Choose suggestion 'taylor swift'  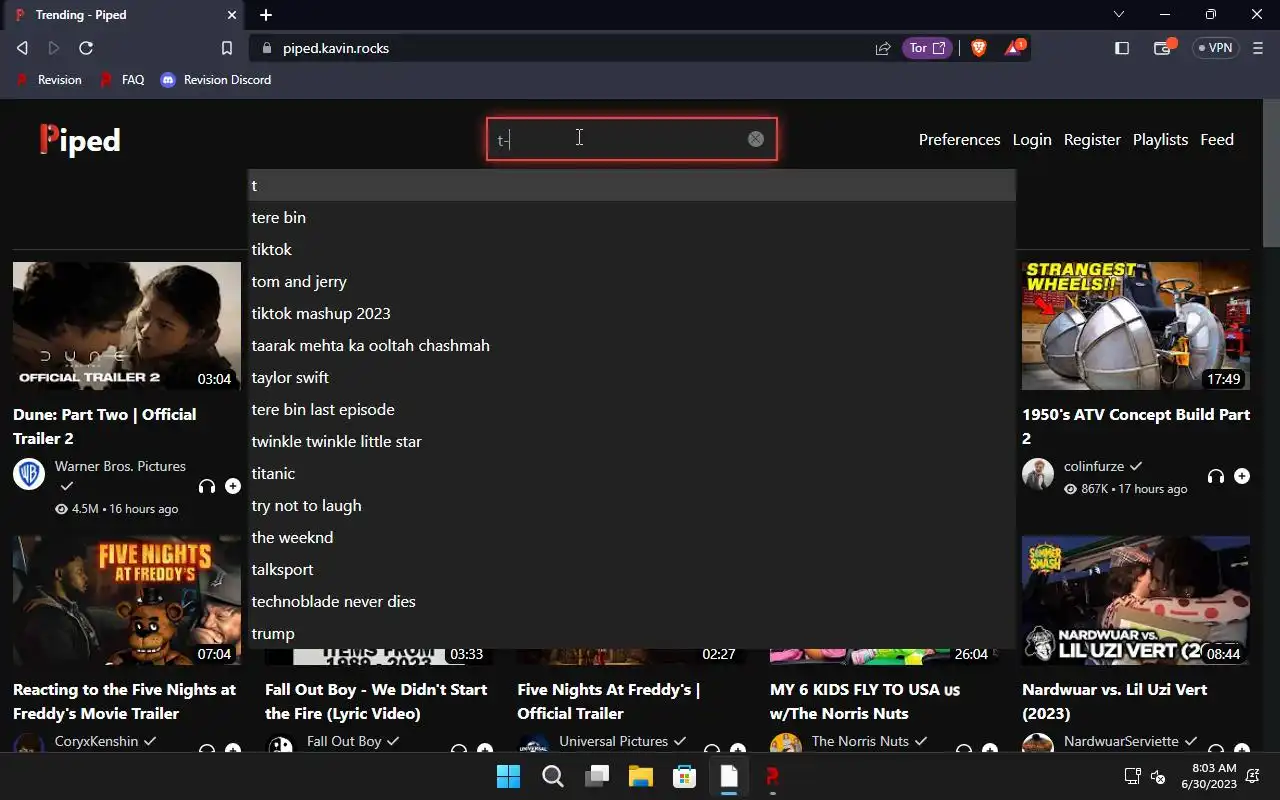click(x=632, y=377)
